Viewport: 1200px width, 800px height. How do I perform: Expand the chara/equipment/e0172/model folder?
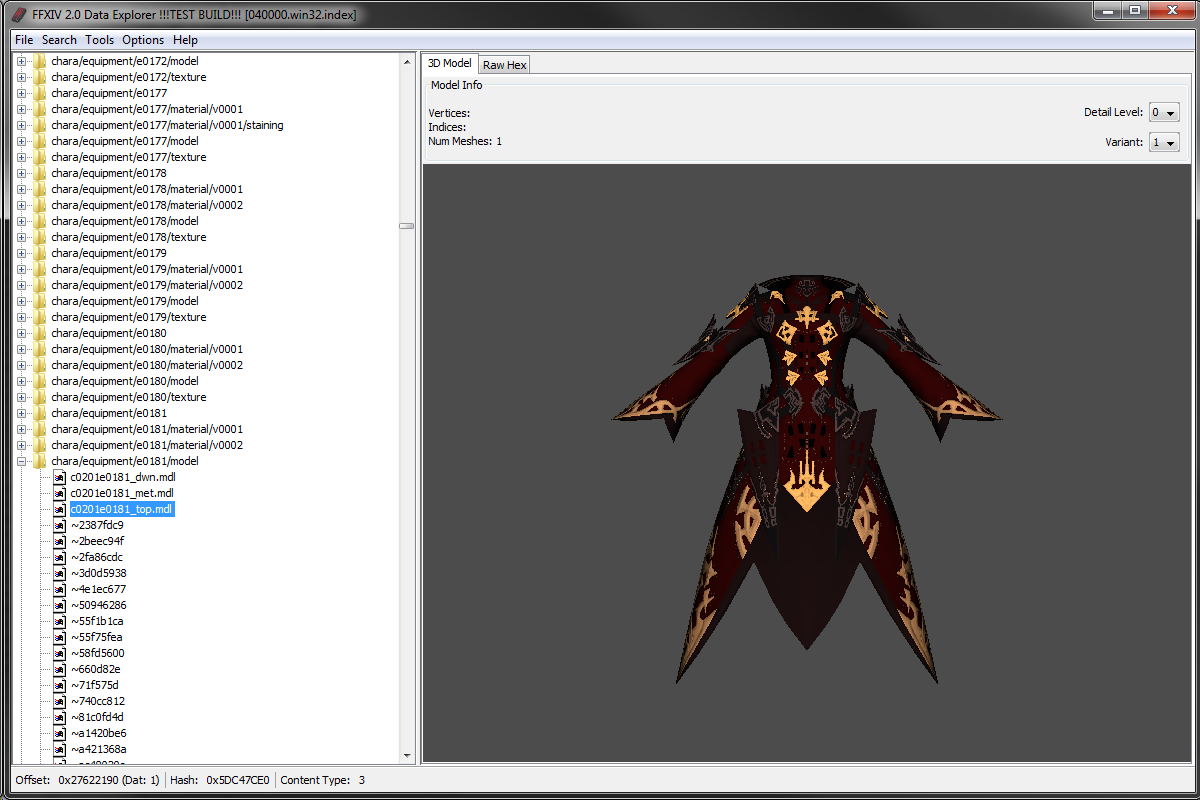coord(22,61)
